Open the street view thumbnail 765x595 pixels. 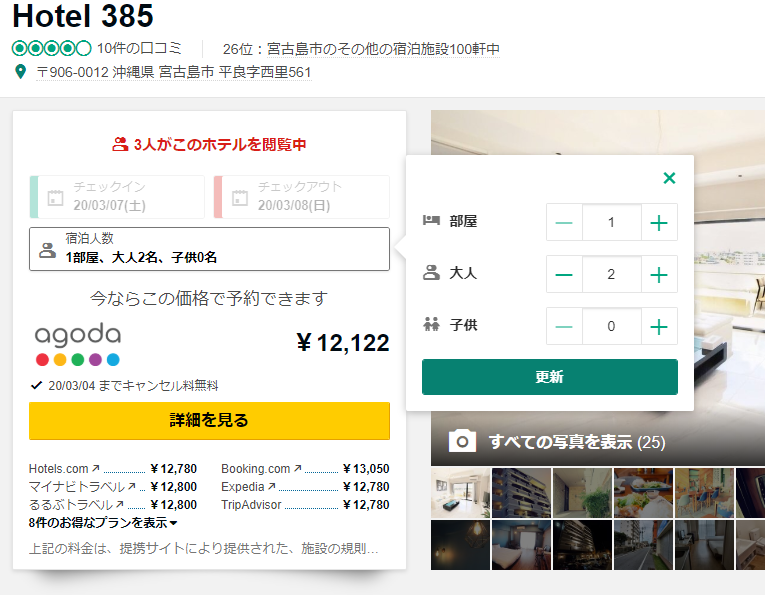point(643,545)
